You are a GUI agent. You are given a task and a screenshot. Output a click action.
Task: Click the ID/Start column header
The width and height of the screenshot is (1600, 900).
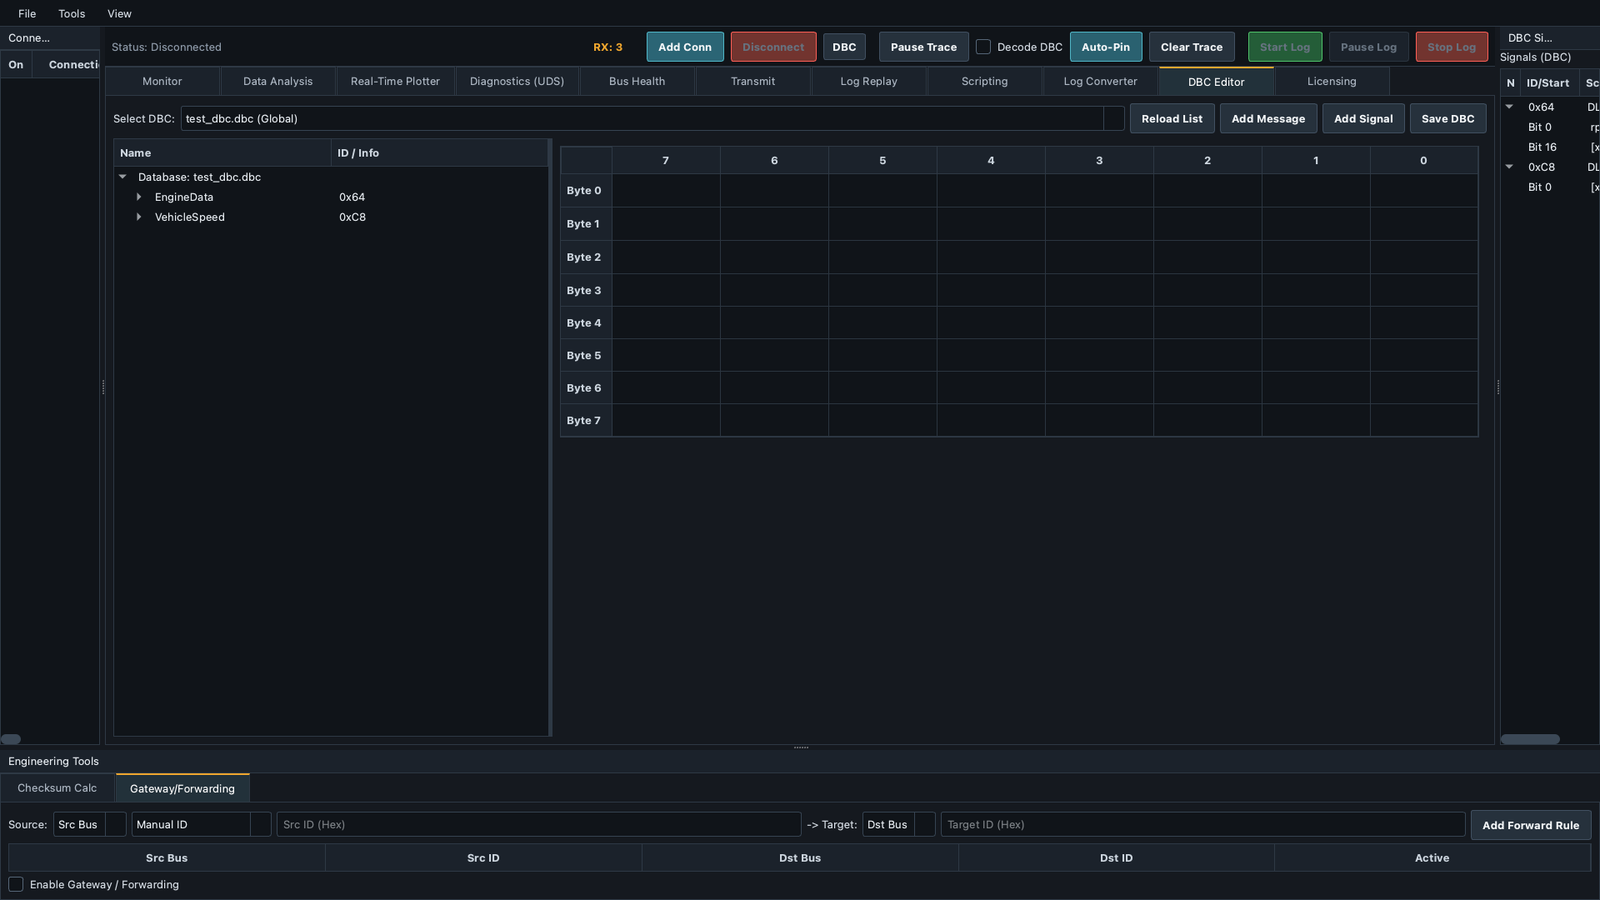pyautogui.click(x=1548, y=83)
